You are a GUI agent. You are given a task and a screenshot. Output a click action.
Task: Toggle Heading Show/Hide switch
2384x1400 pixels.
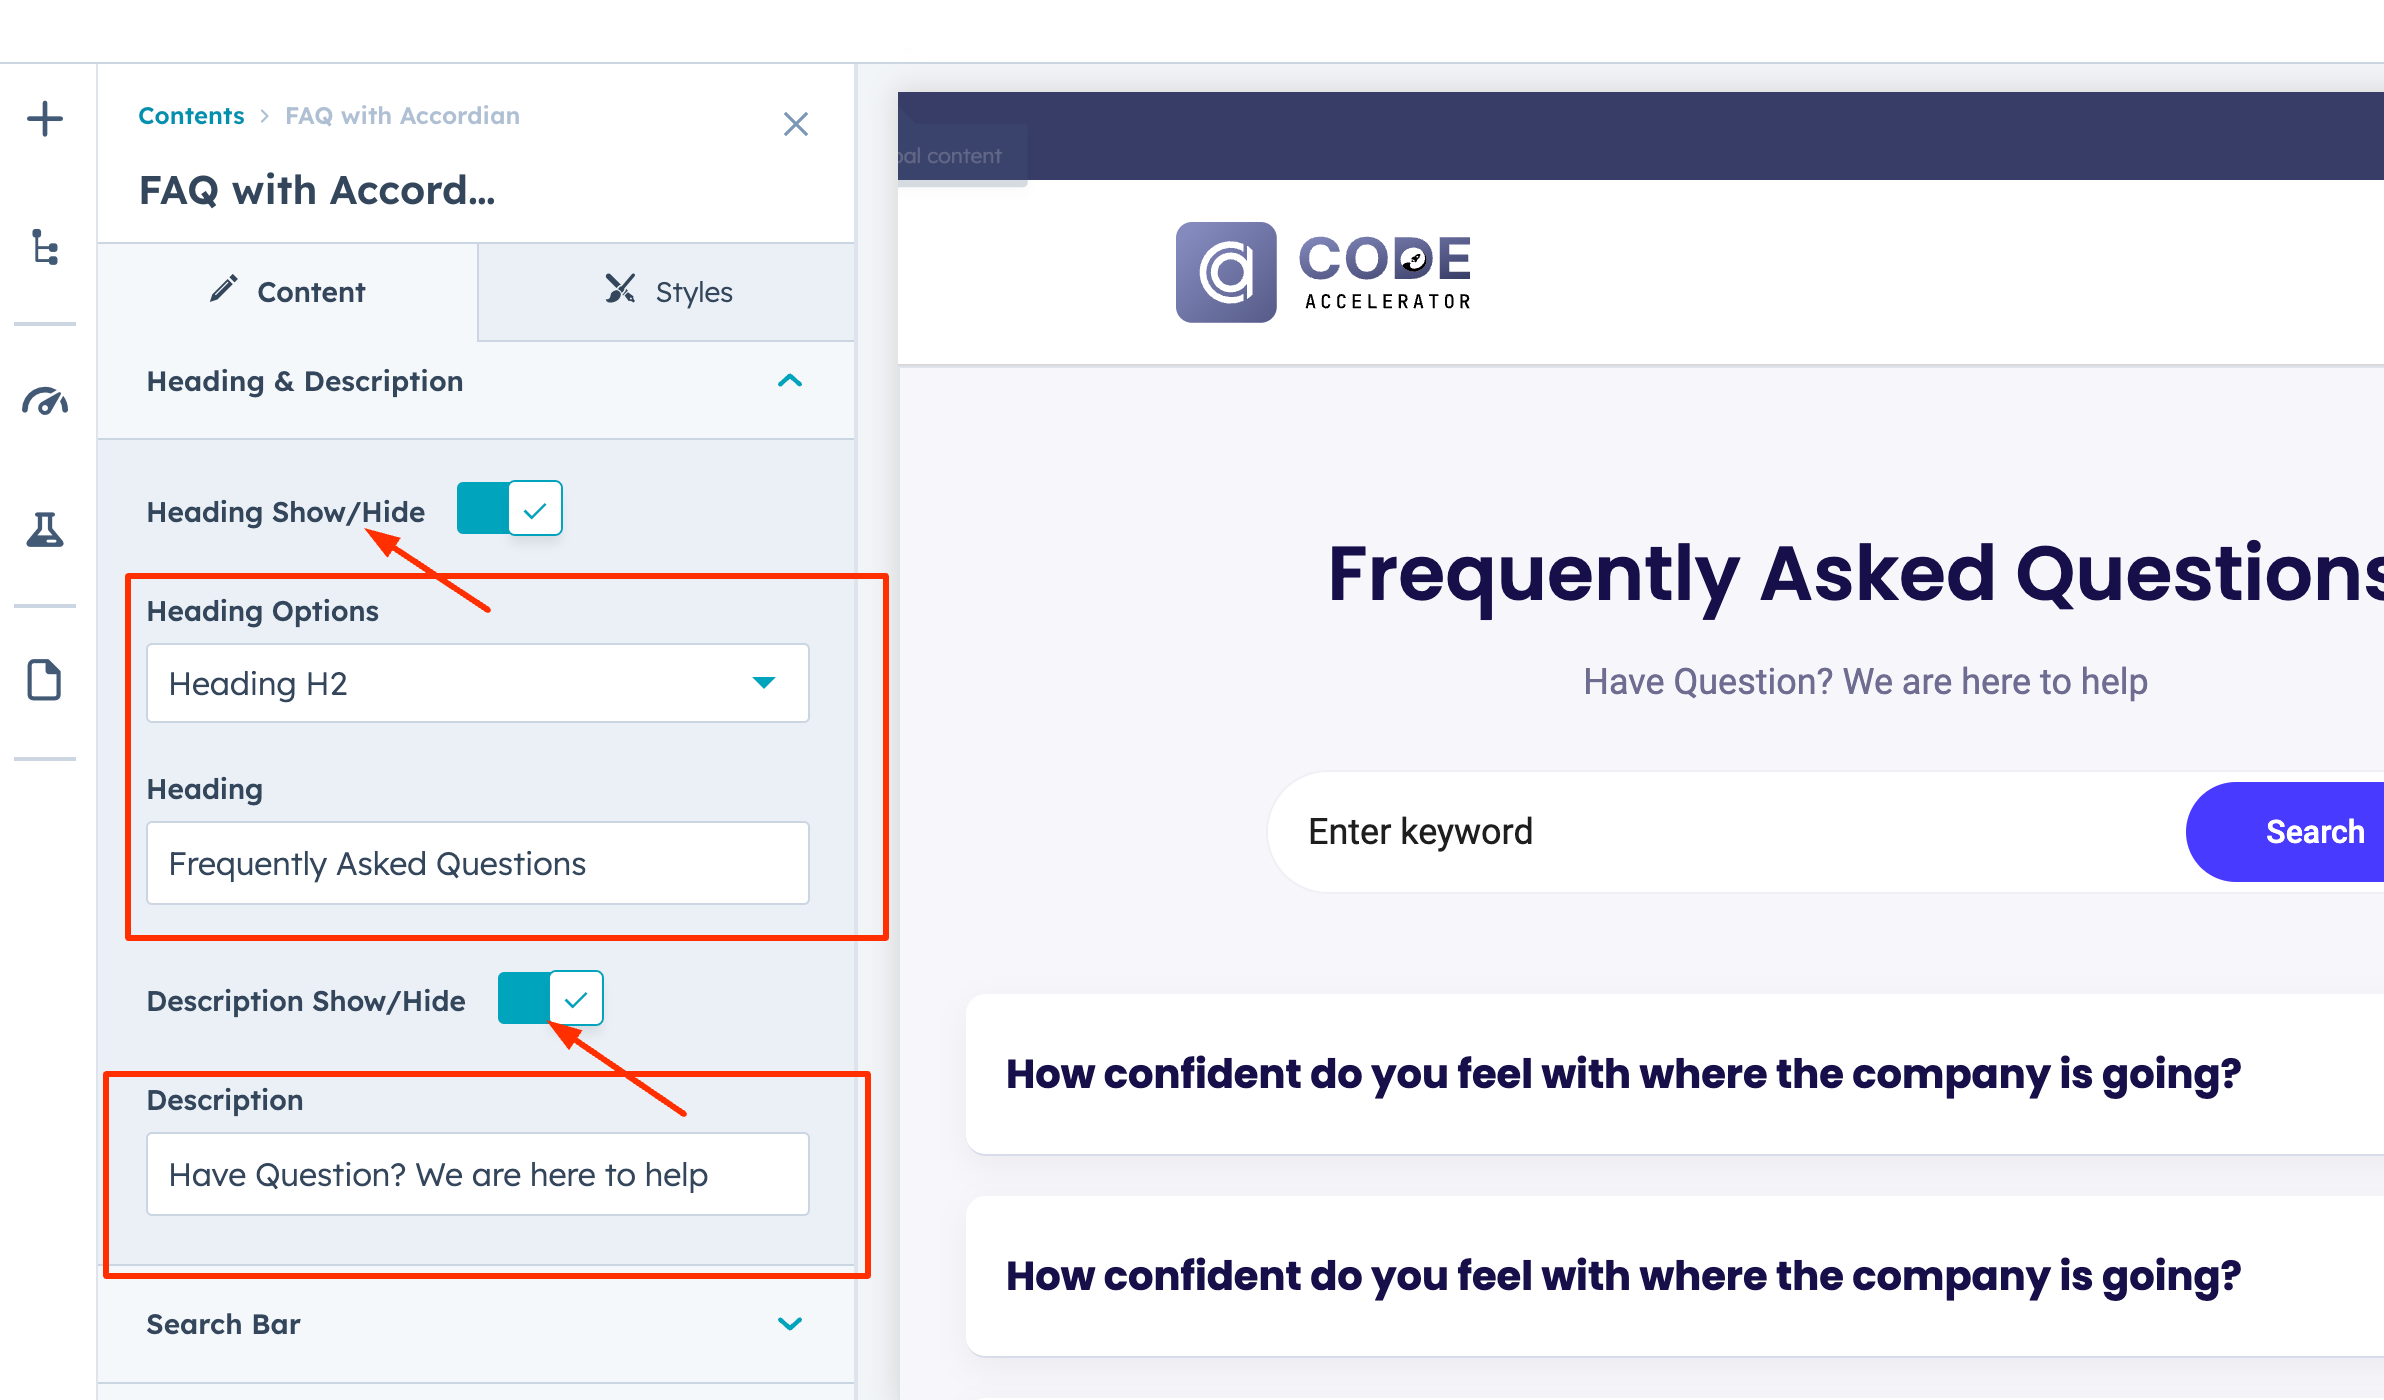pyautogui.click(x=508, y=508)
